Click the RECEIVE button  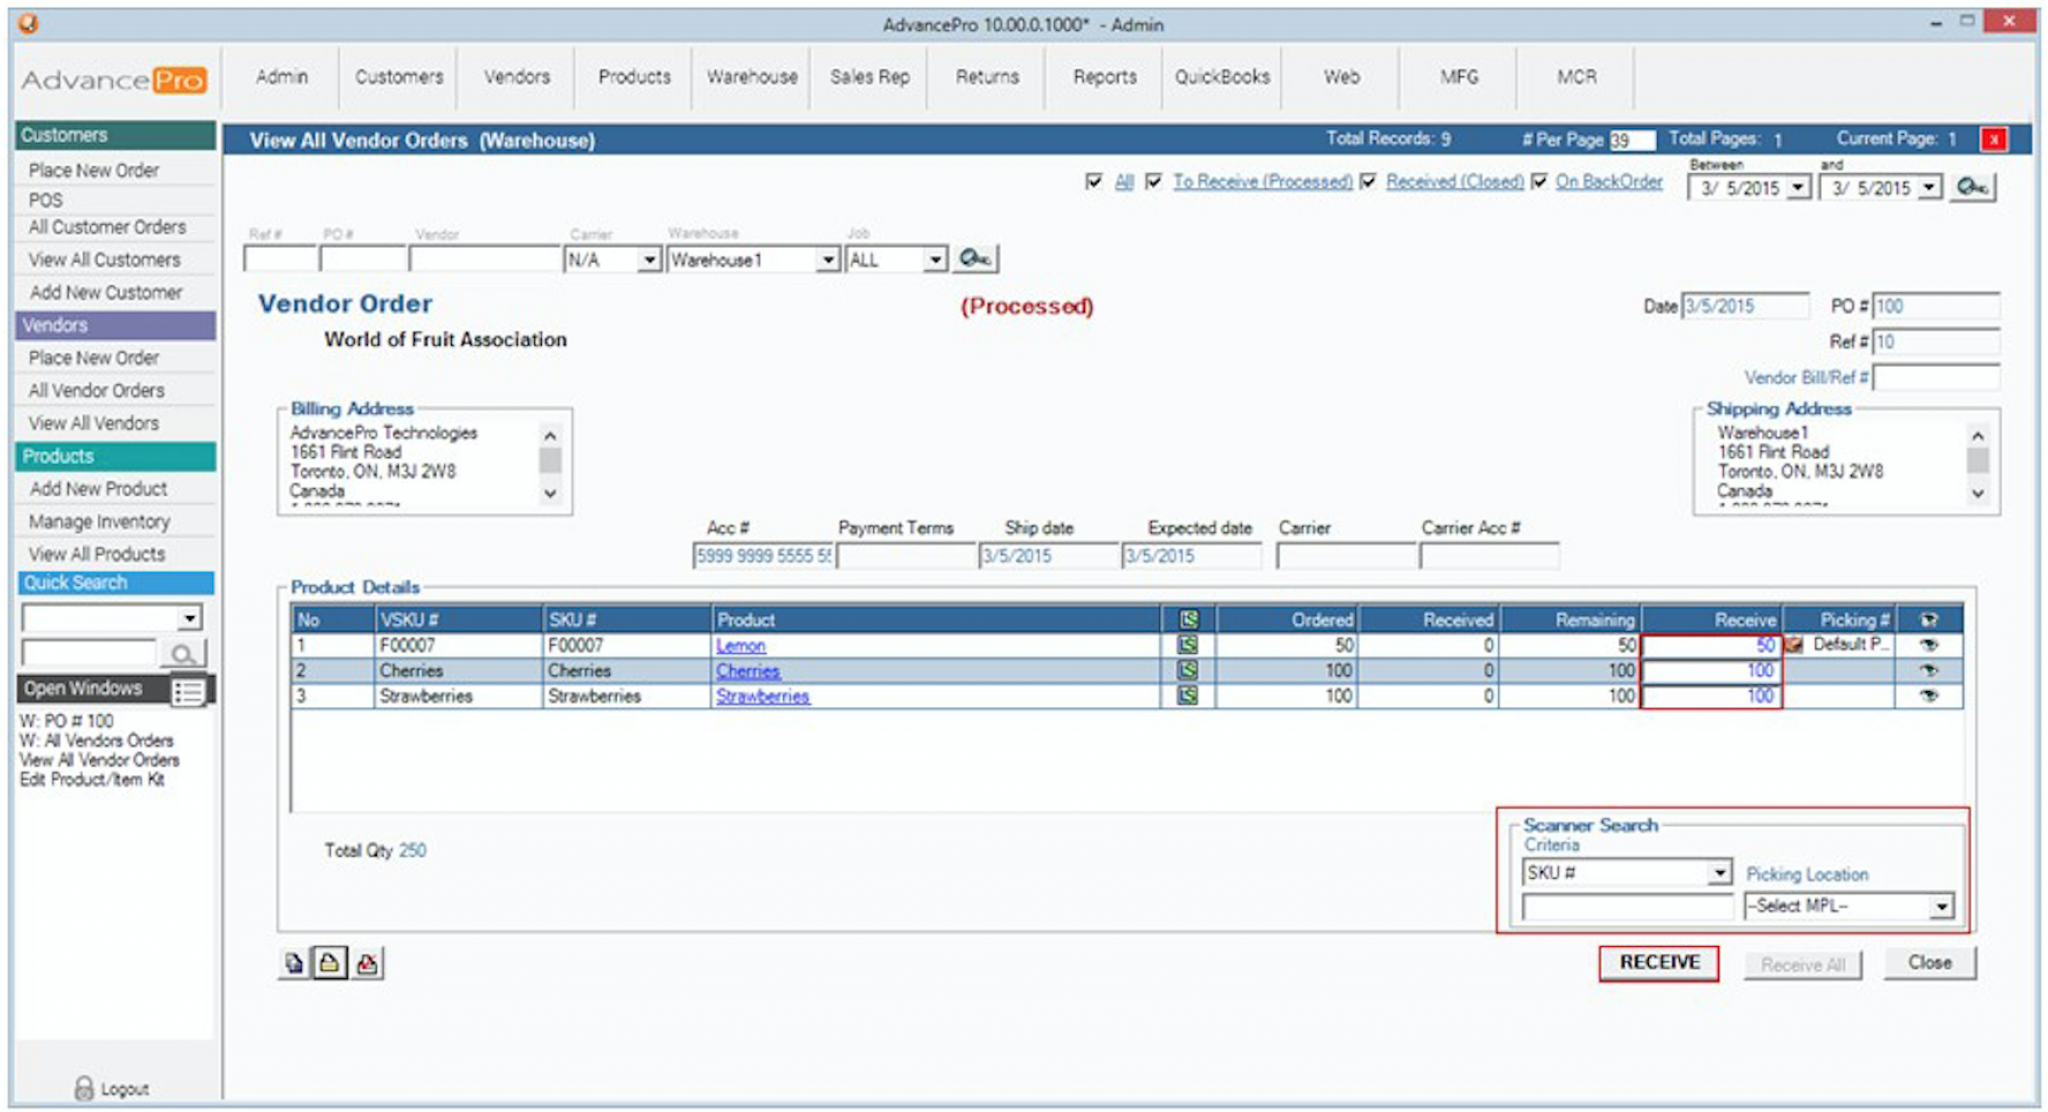1658,962
